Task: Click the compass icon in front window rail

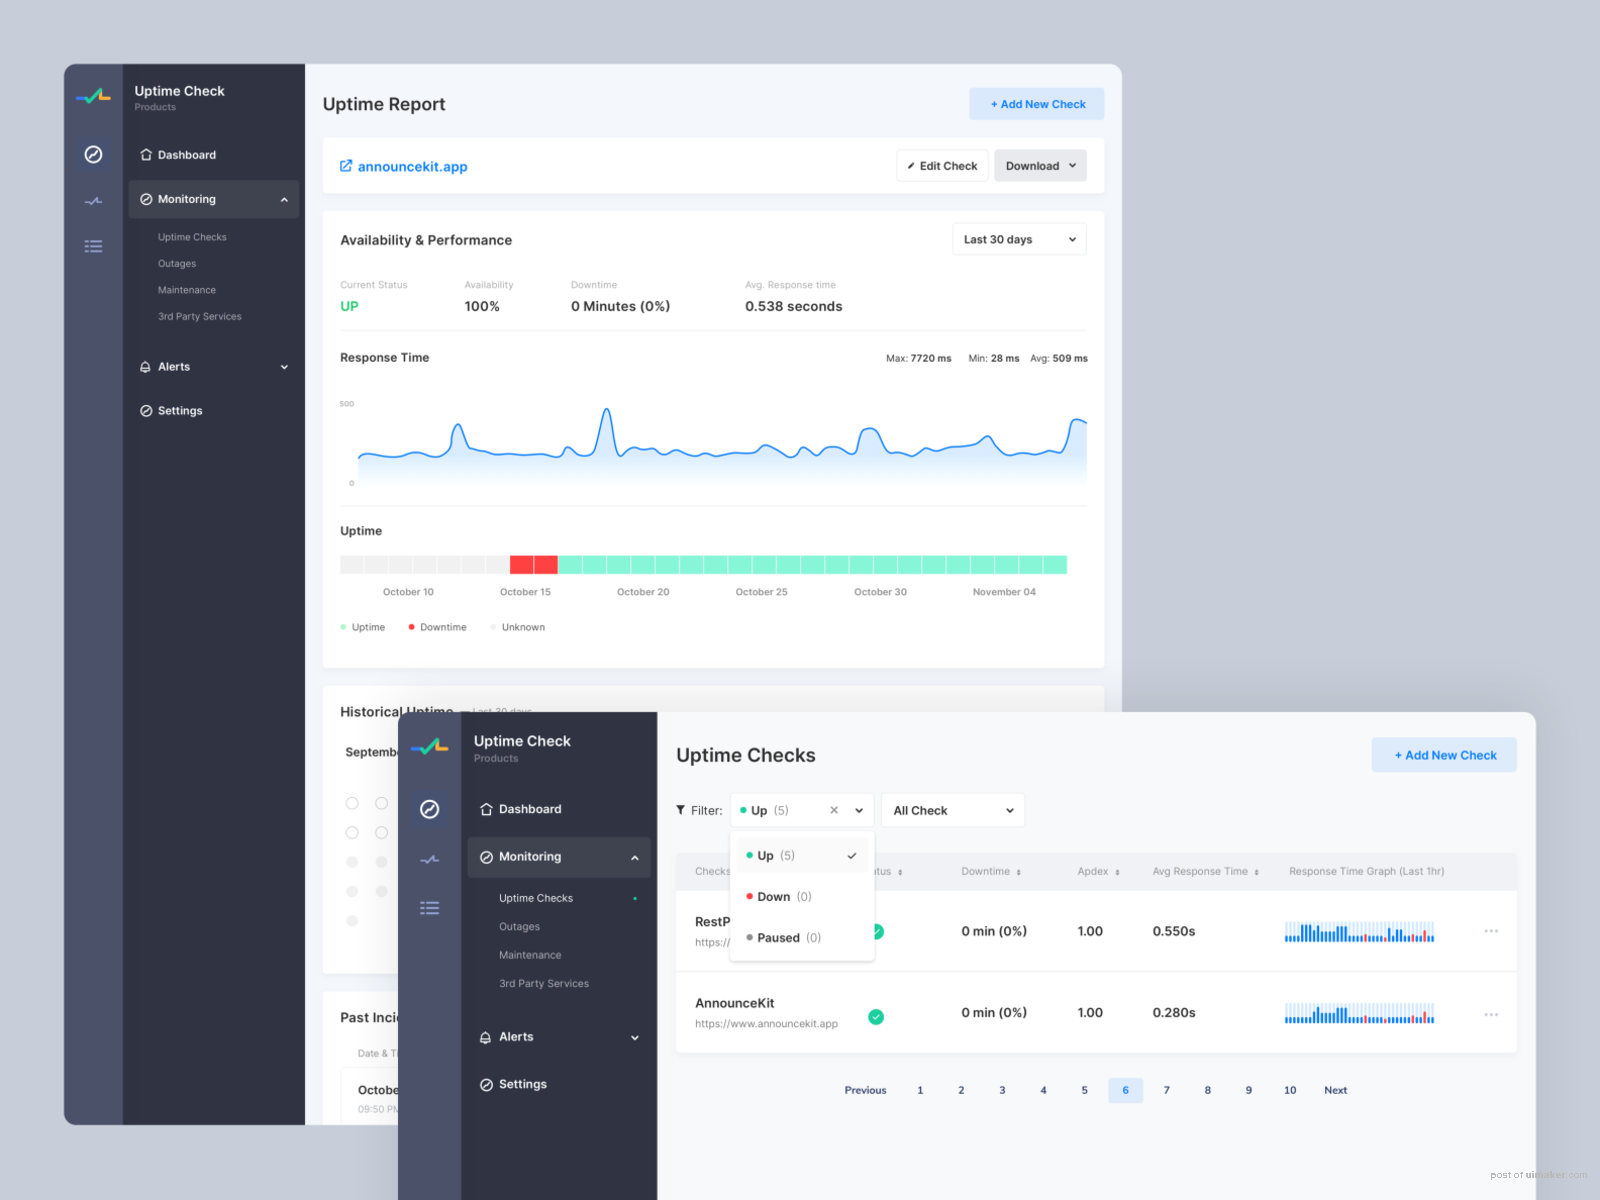Action: [x=429, y=809]
